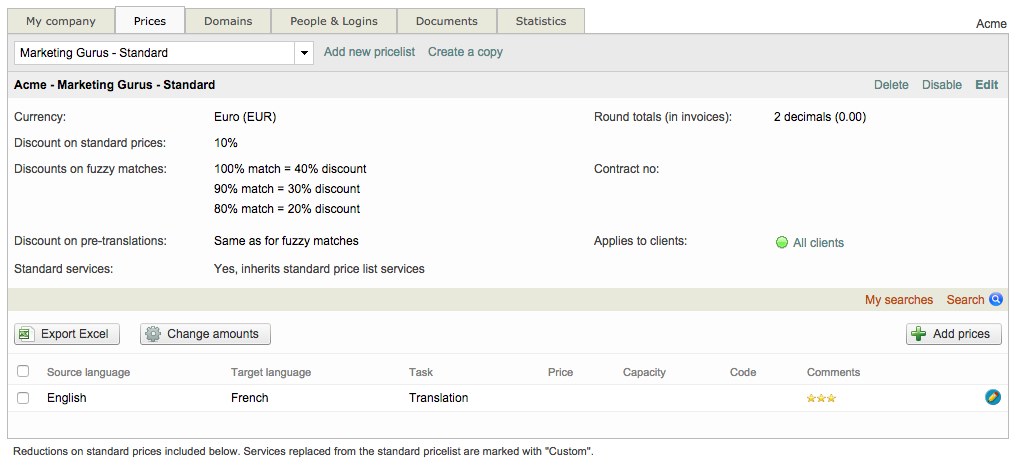Click the three-star rating in Comments
The image size is (1017, 462).
(821, 398)
